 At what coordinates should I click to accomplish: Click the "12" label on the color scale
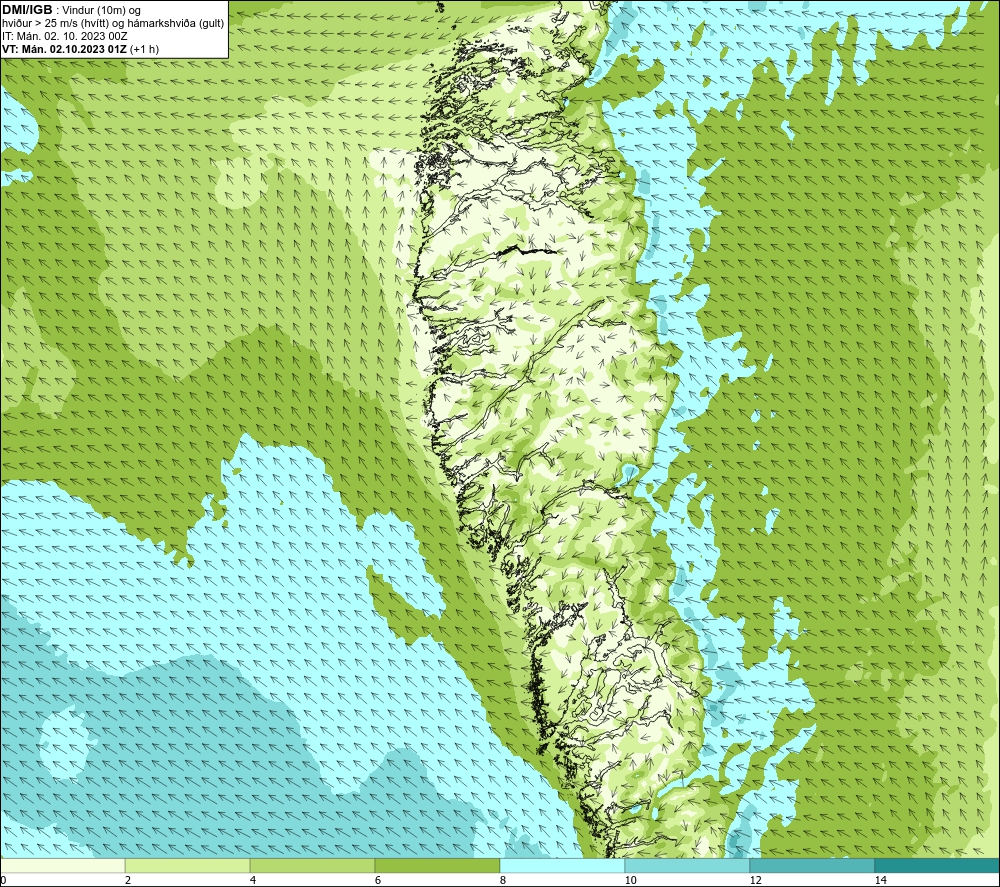[x=756, y=880]
